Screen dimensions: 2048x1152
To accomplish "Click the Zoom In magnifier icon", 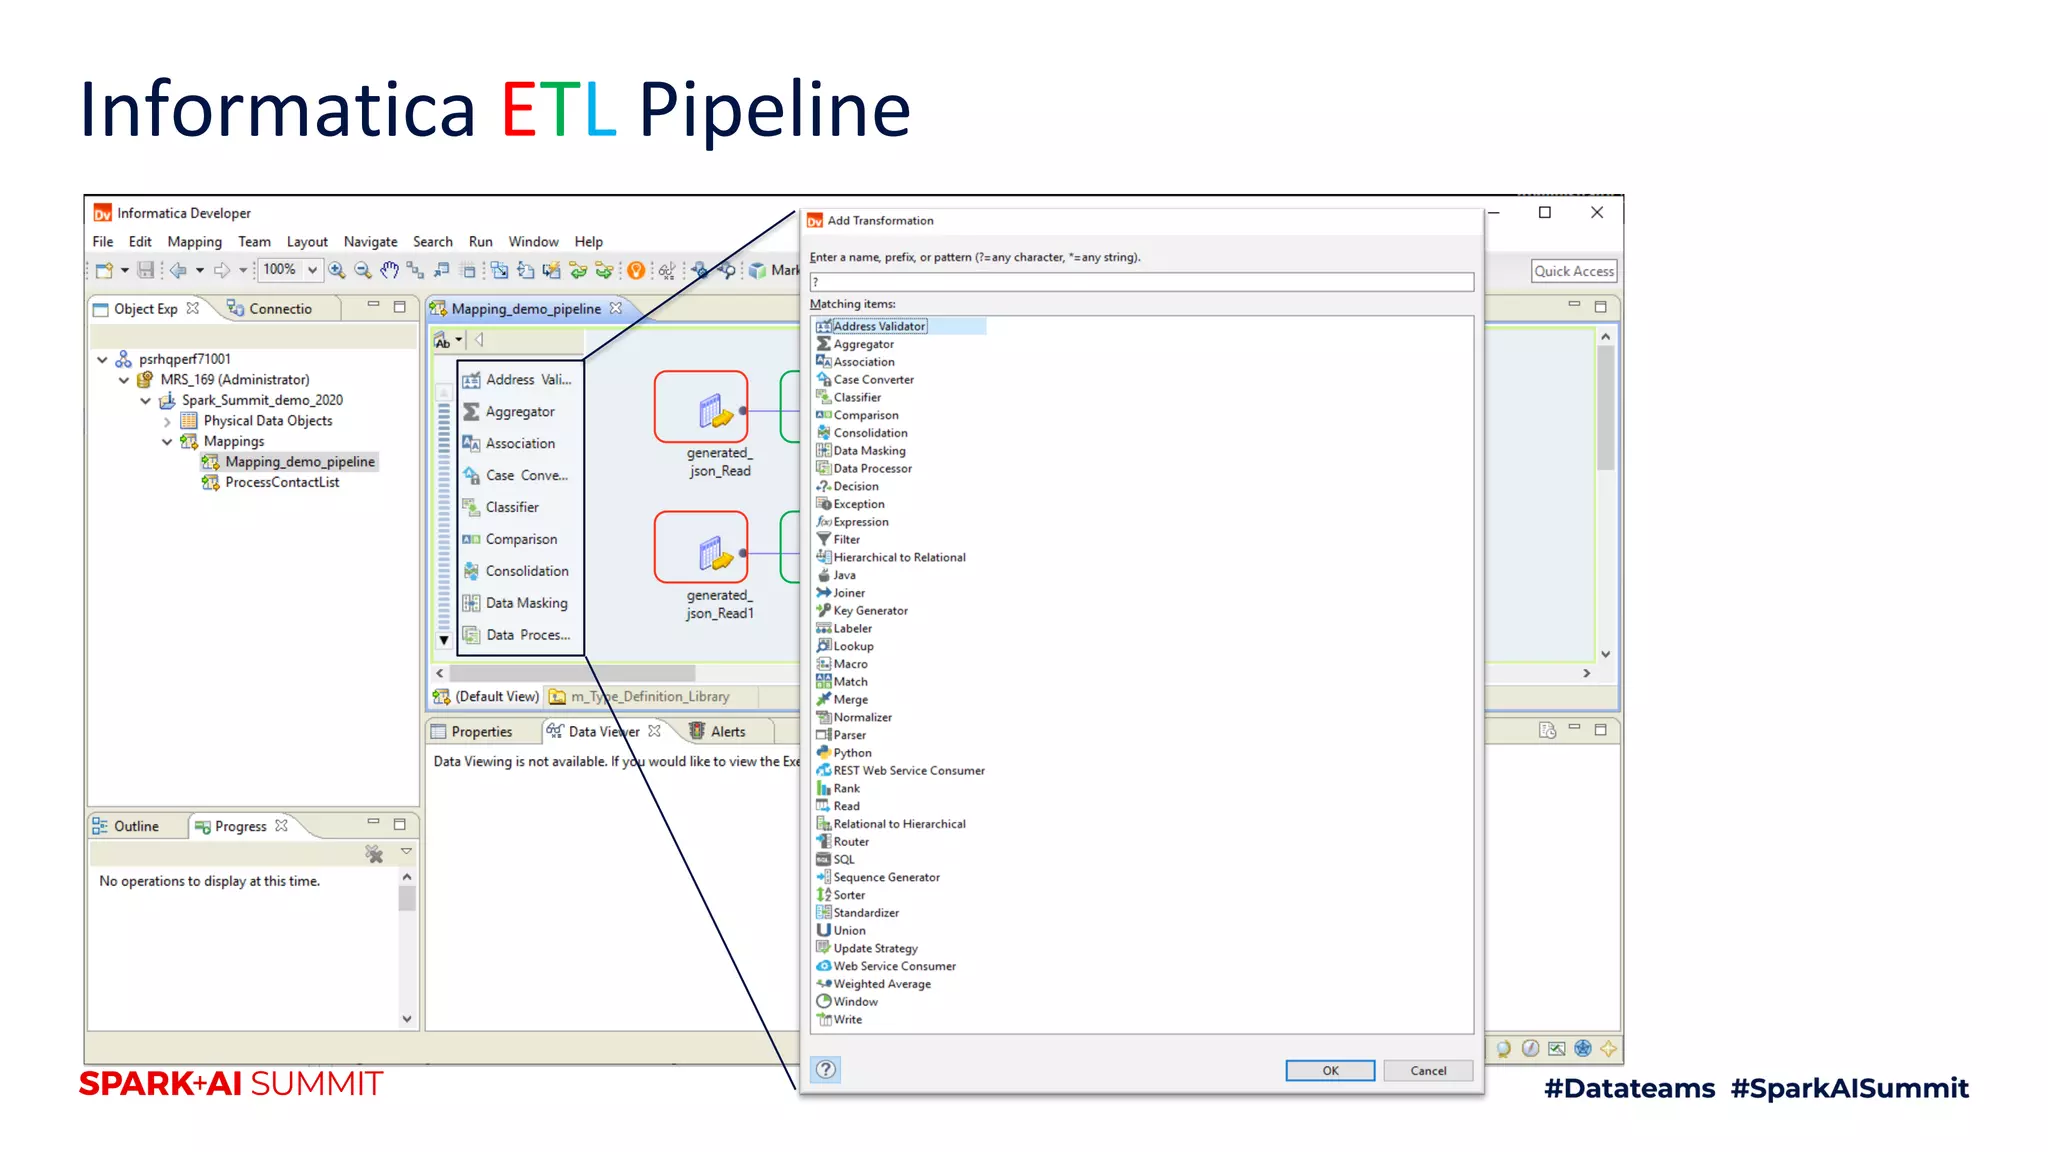I will [x=337, y=270].
